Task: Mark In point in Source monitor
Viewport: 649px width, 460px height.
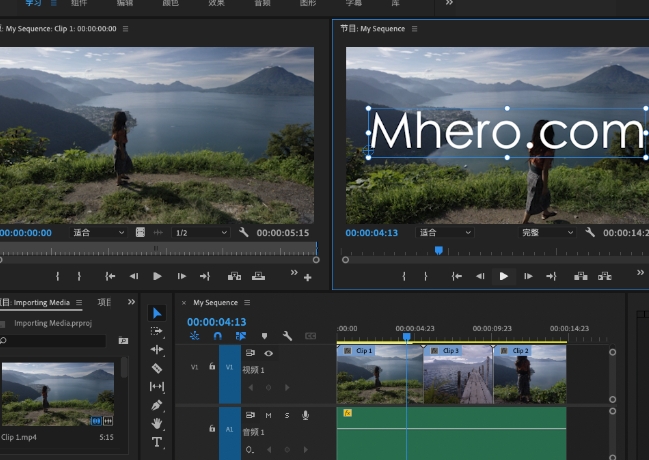Action: pyautogui.click(x=58, y=276)
